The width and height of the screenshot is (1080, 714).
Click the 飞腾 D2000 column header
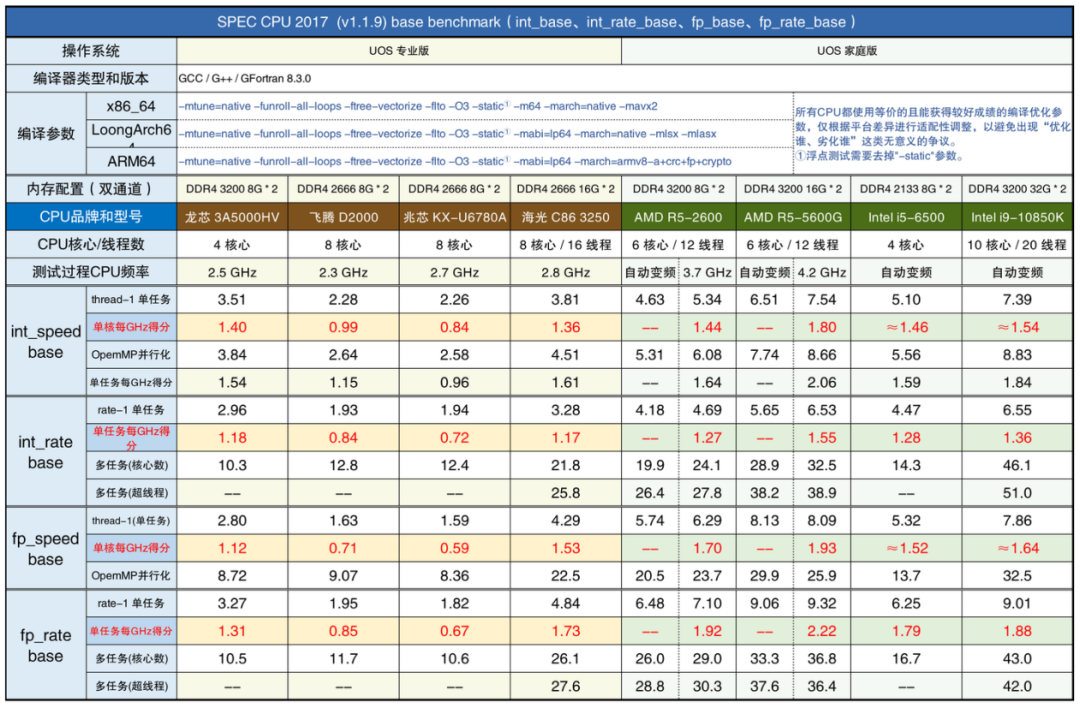click(x=343, y=217)
